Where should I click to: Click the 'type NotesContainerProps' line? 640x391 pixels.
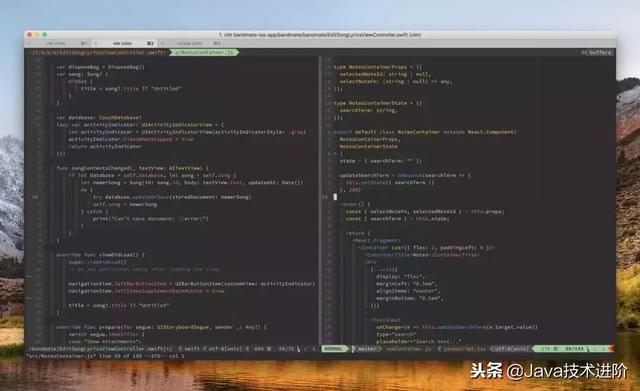coord(378,67)
